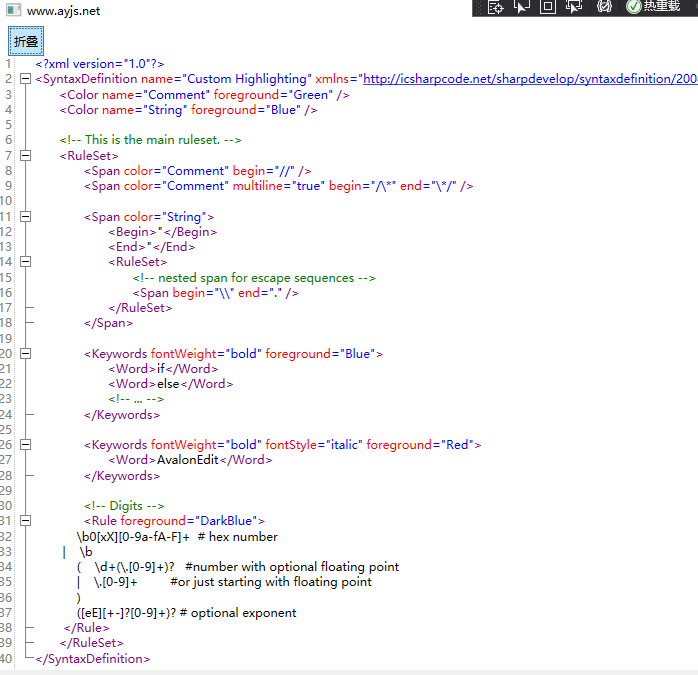The image size is (698, 675).
Task: Click line number 1 in the margin
Action: coord(8,64)
